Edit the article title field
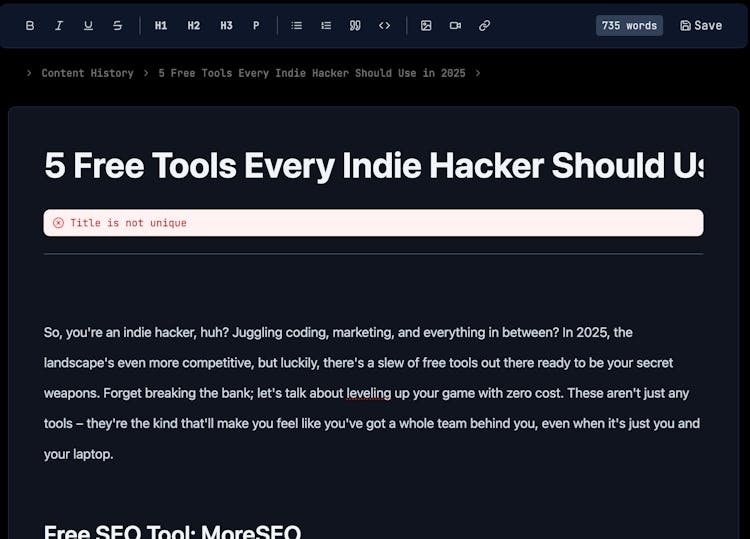750x539 pixels. coord(373,166)
